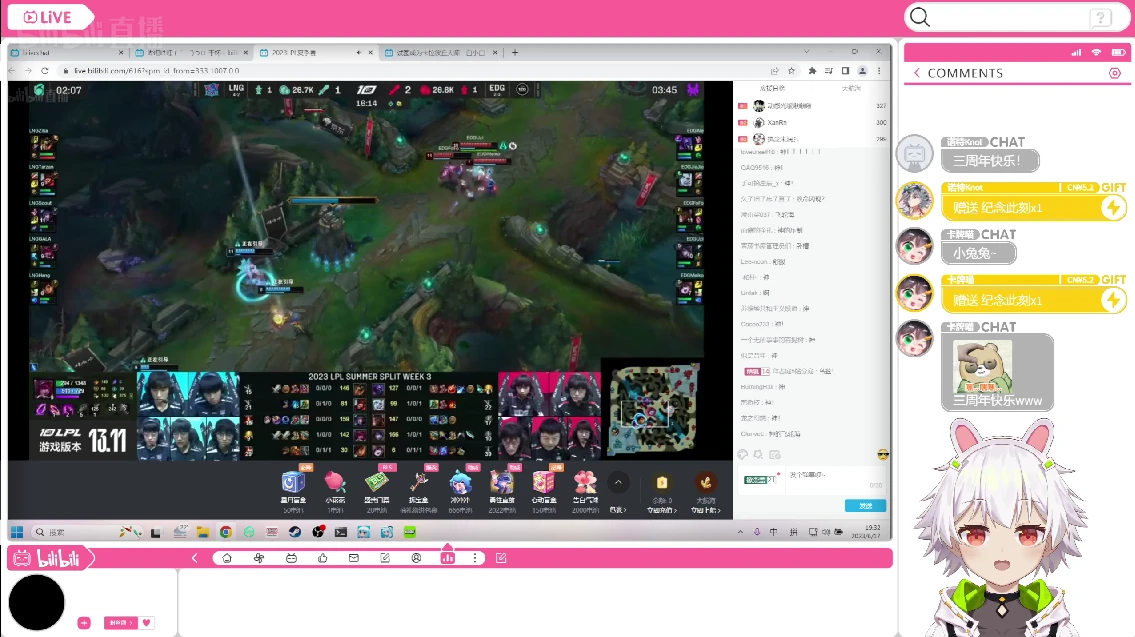Open File Explorer from the Windows taskbar
The height and width of the screenshot is (637, 1135).
(x=203, y=532)
